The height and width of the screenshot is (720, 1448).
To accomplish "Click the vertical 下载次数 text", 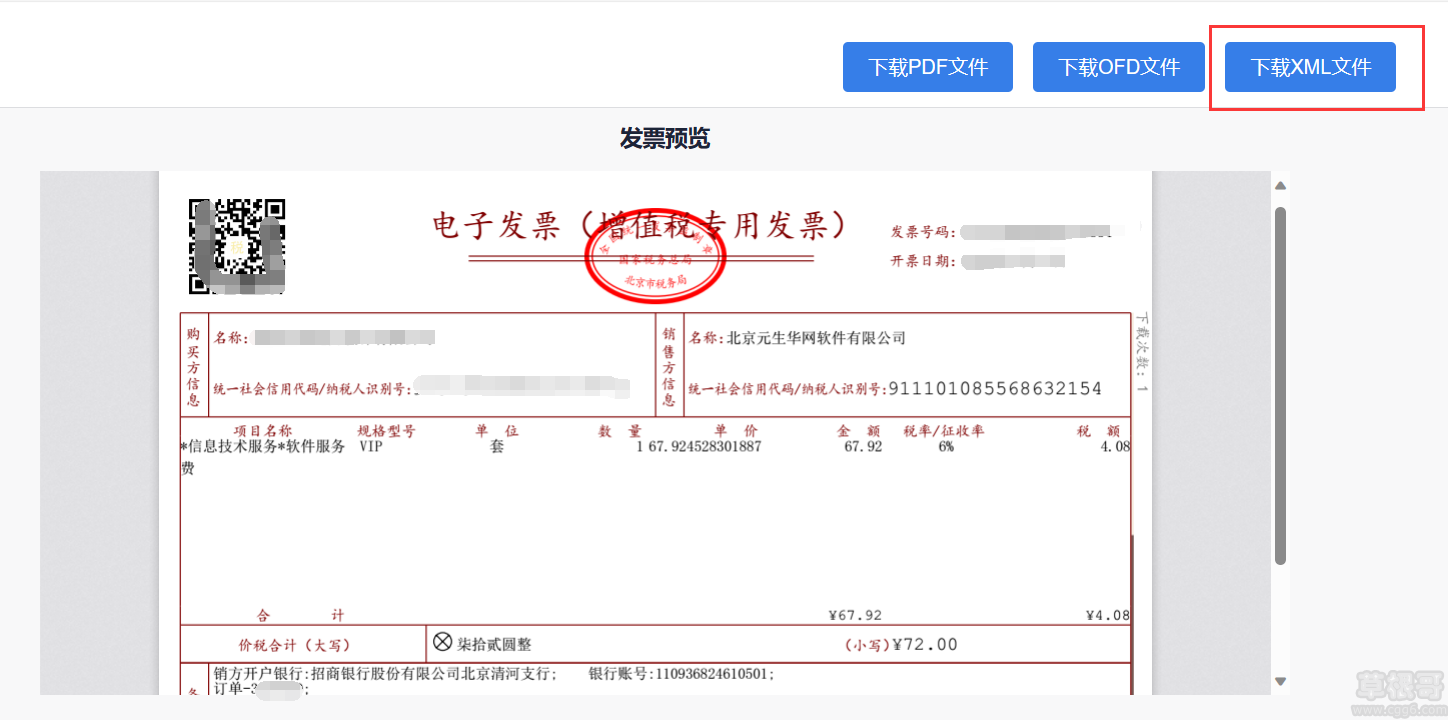I will coord(1142,354).
